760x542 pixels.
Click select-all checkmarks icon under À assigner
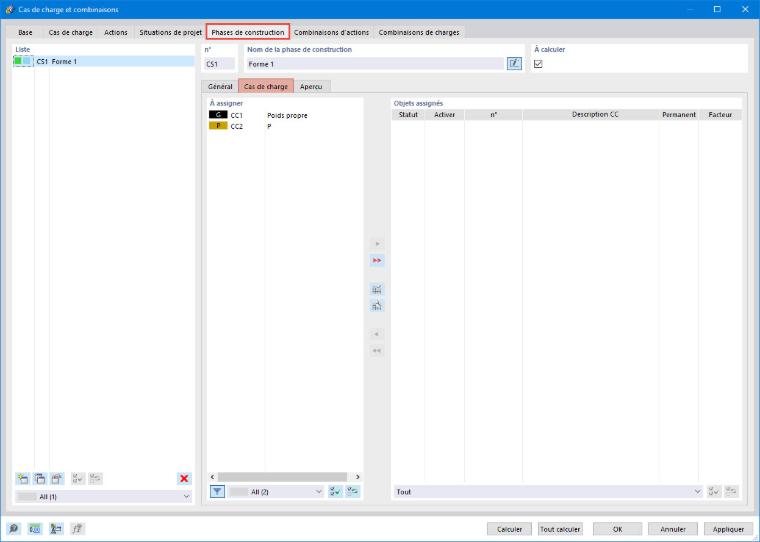coord(335,492)
